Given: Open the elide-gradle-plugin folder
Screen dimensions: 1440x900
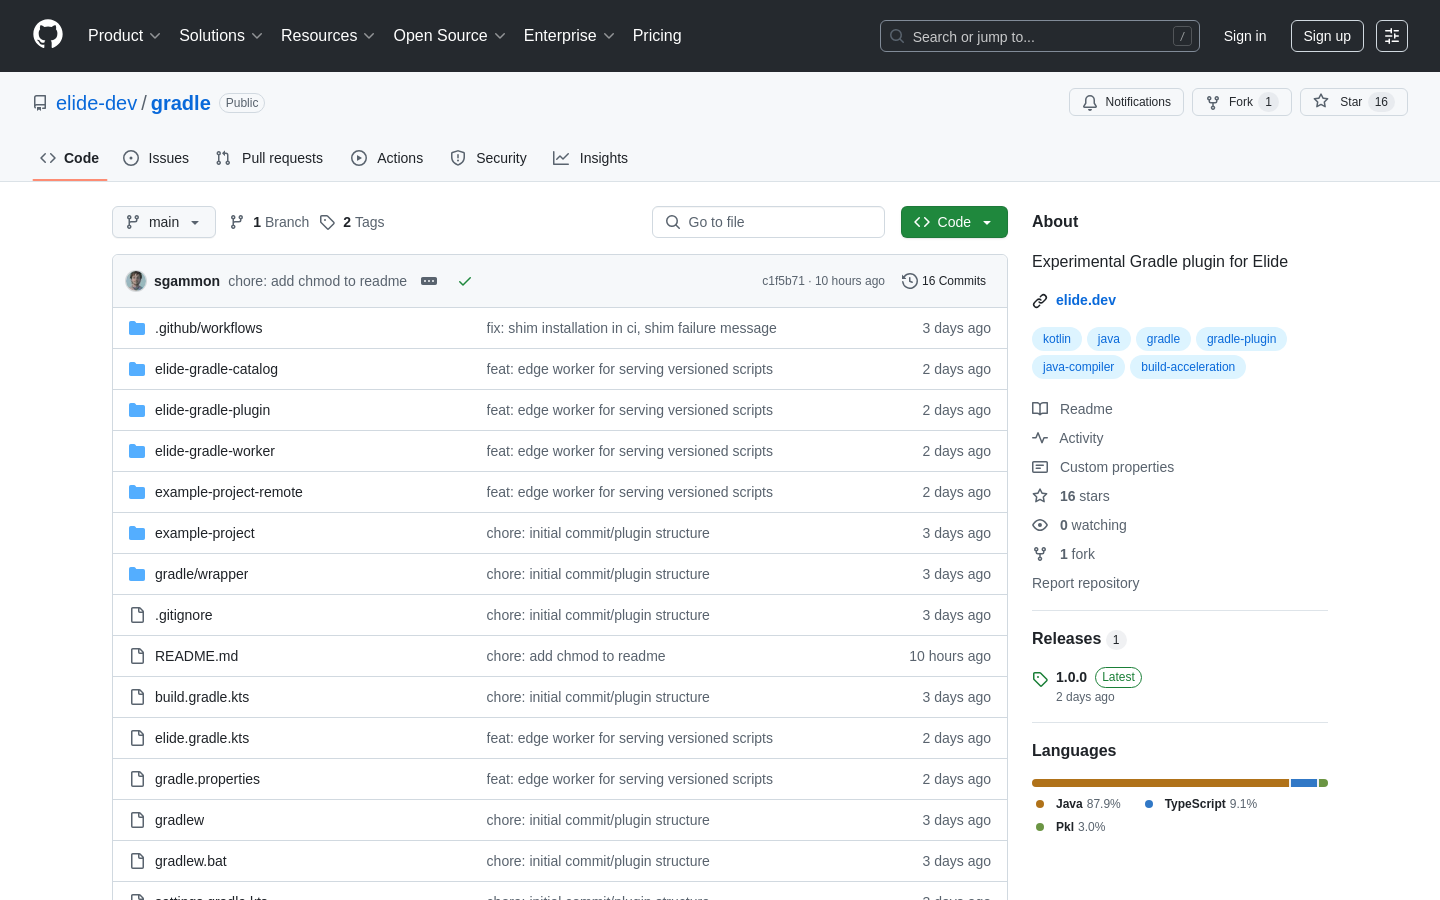Looking at the screenshot, I should 213,410.
